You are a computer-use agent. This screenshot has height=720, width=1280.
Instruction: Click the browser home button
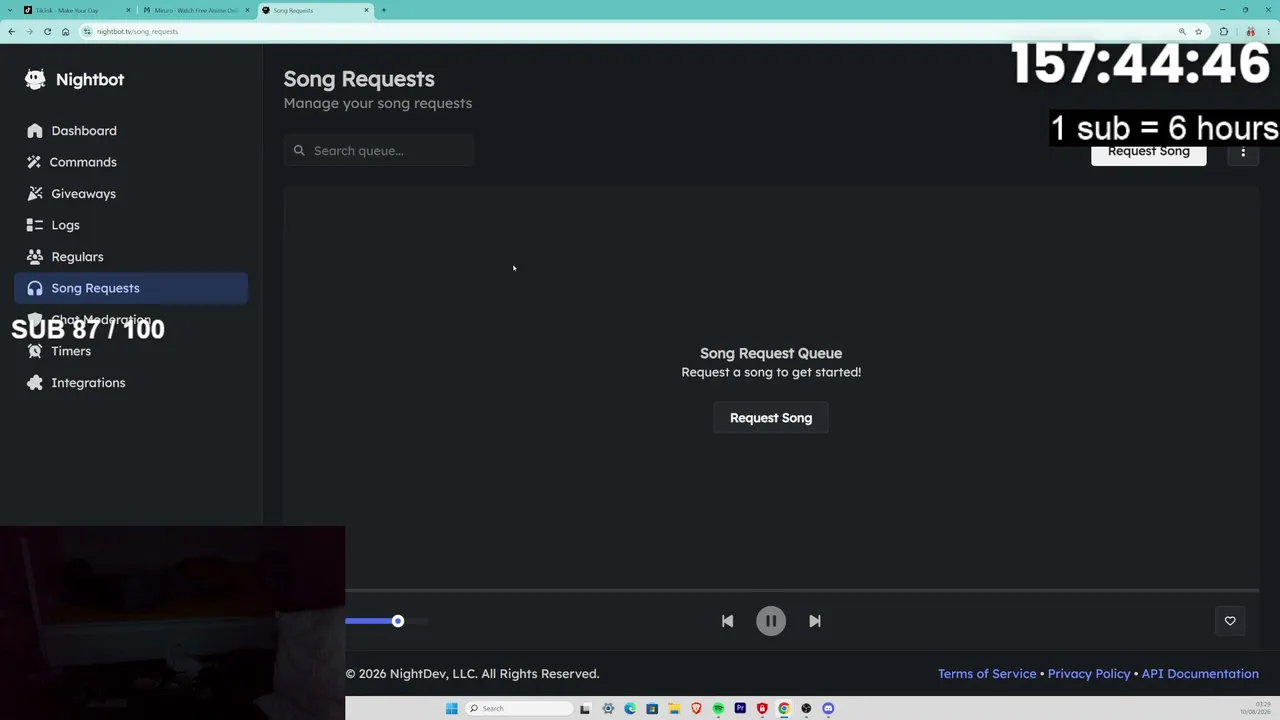(65, 31)
